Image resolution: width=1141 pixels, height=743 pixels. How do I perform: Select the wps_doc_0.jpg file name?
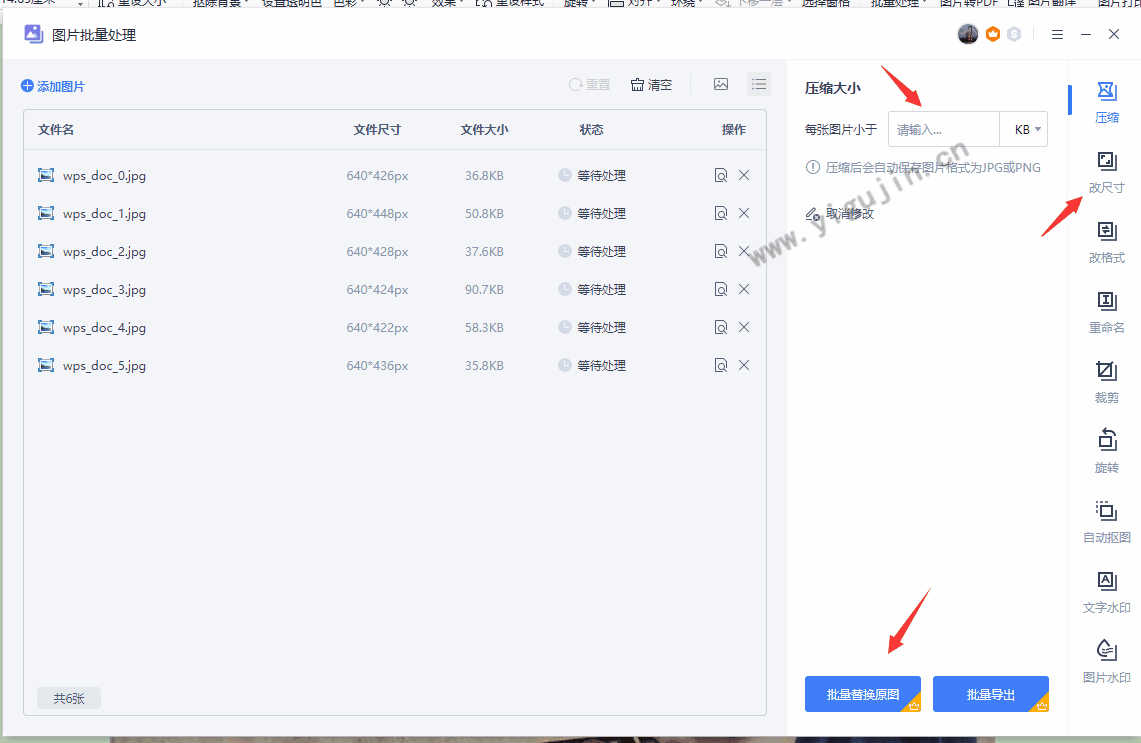pos(104,176)
